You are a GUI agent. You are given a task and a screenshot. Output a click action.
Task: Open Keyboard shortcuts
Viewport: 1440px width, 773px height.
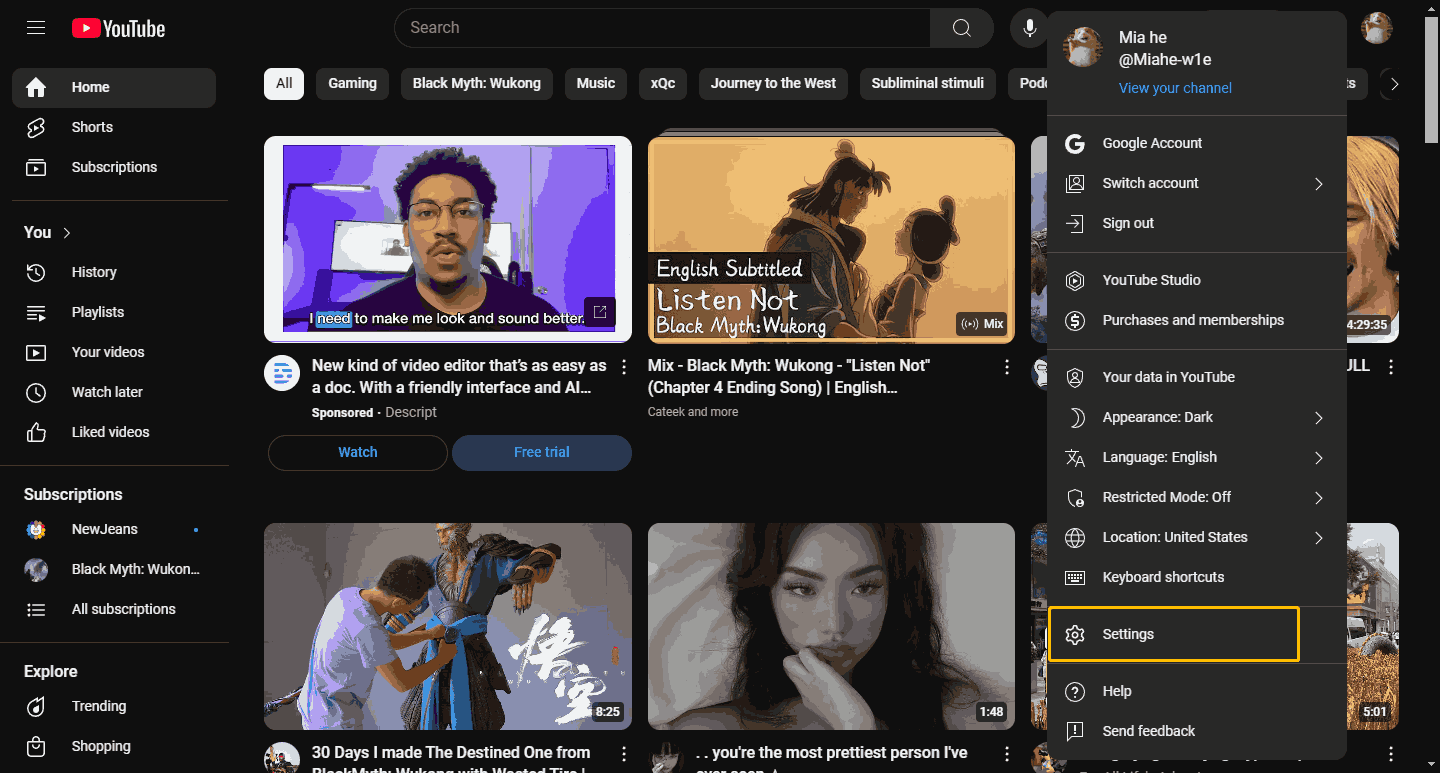click(x=1197, y=577)
